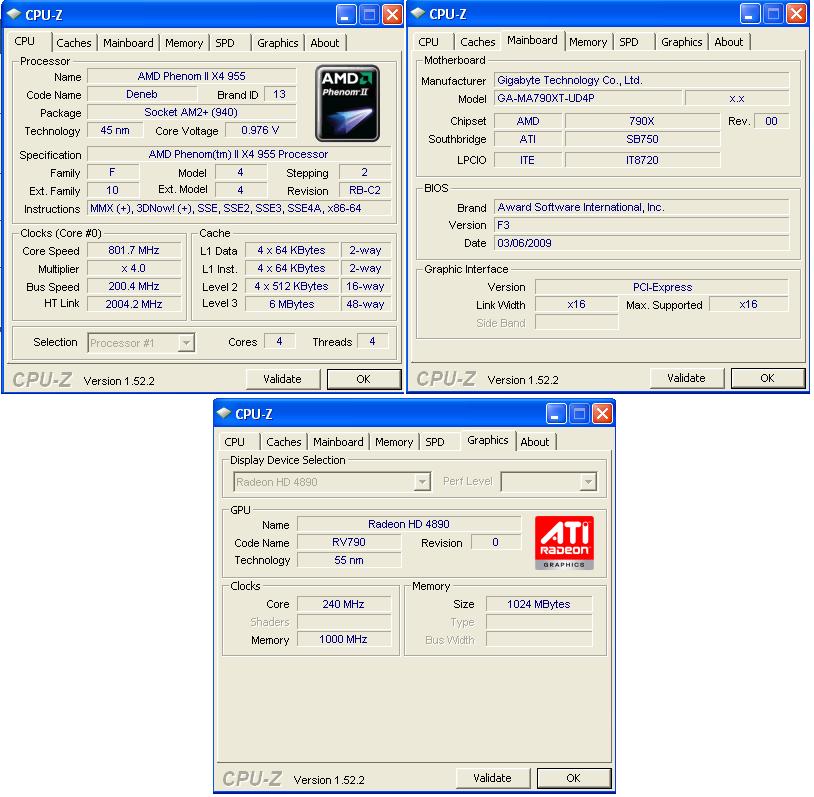This screenshot has width=814, height=797.
Task: Switch to Mainboard tab in CPU window
Action: tap(128, 43)
